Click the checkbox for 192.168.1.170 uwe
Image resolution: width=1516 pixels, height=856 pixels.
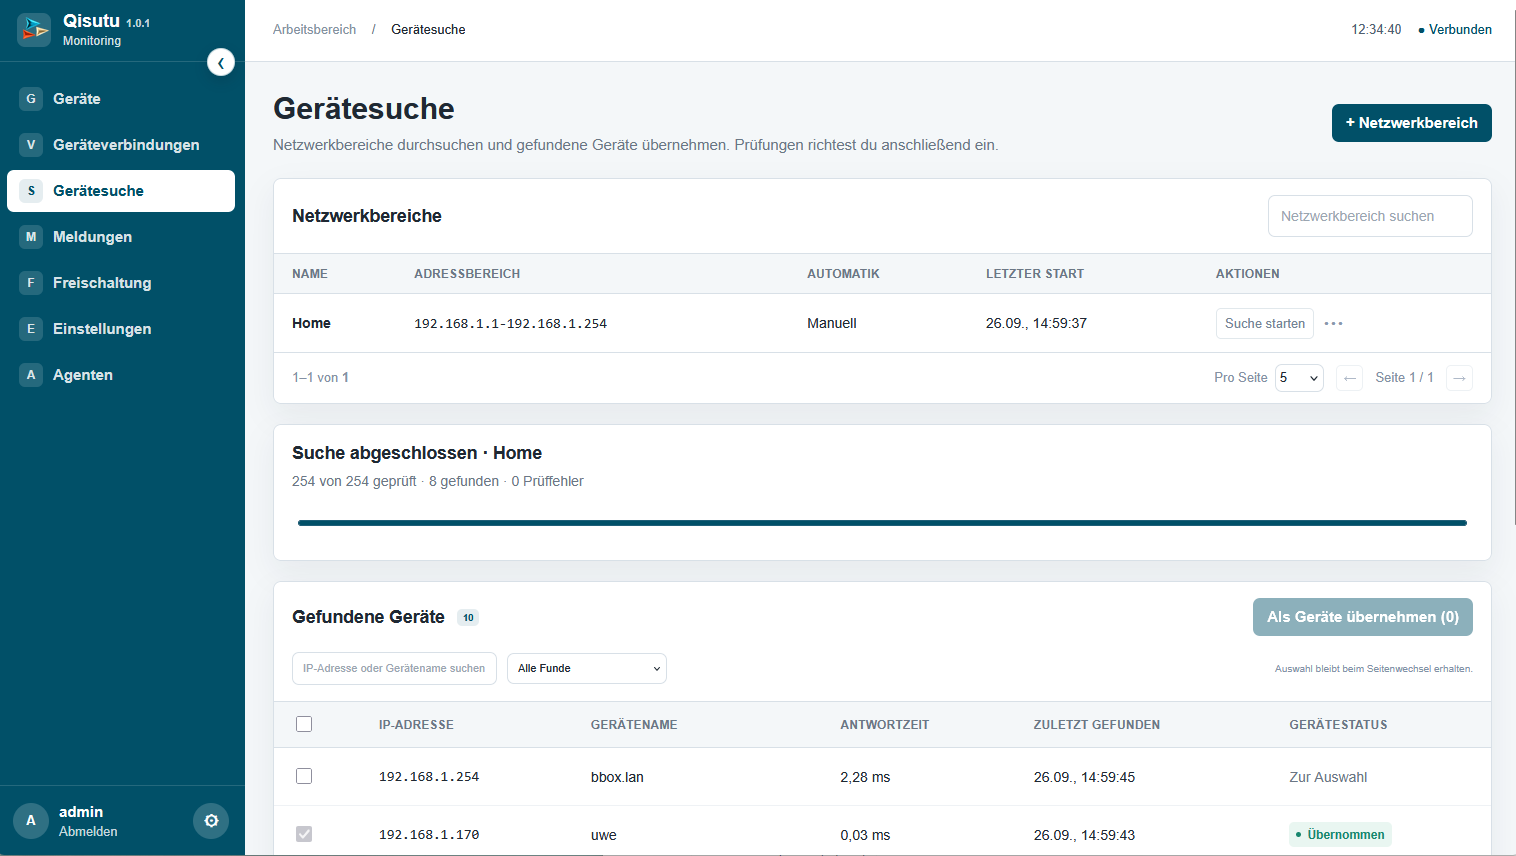click(x=304, y=834)
